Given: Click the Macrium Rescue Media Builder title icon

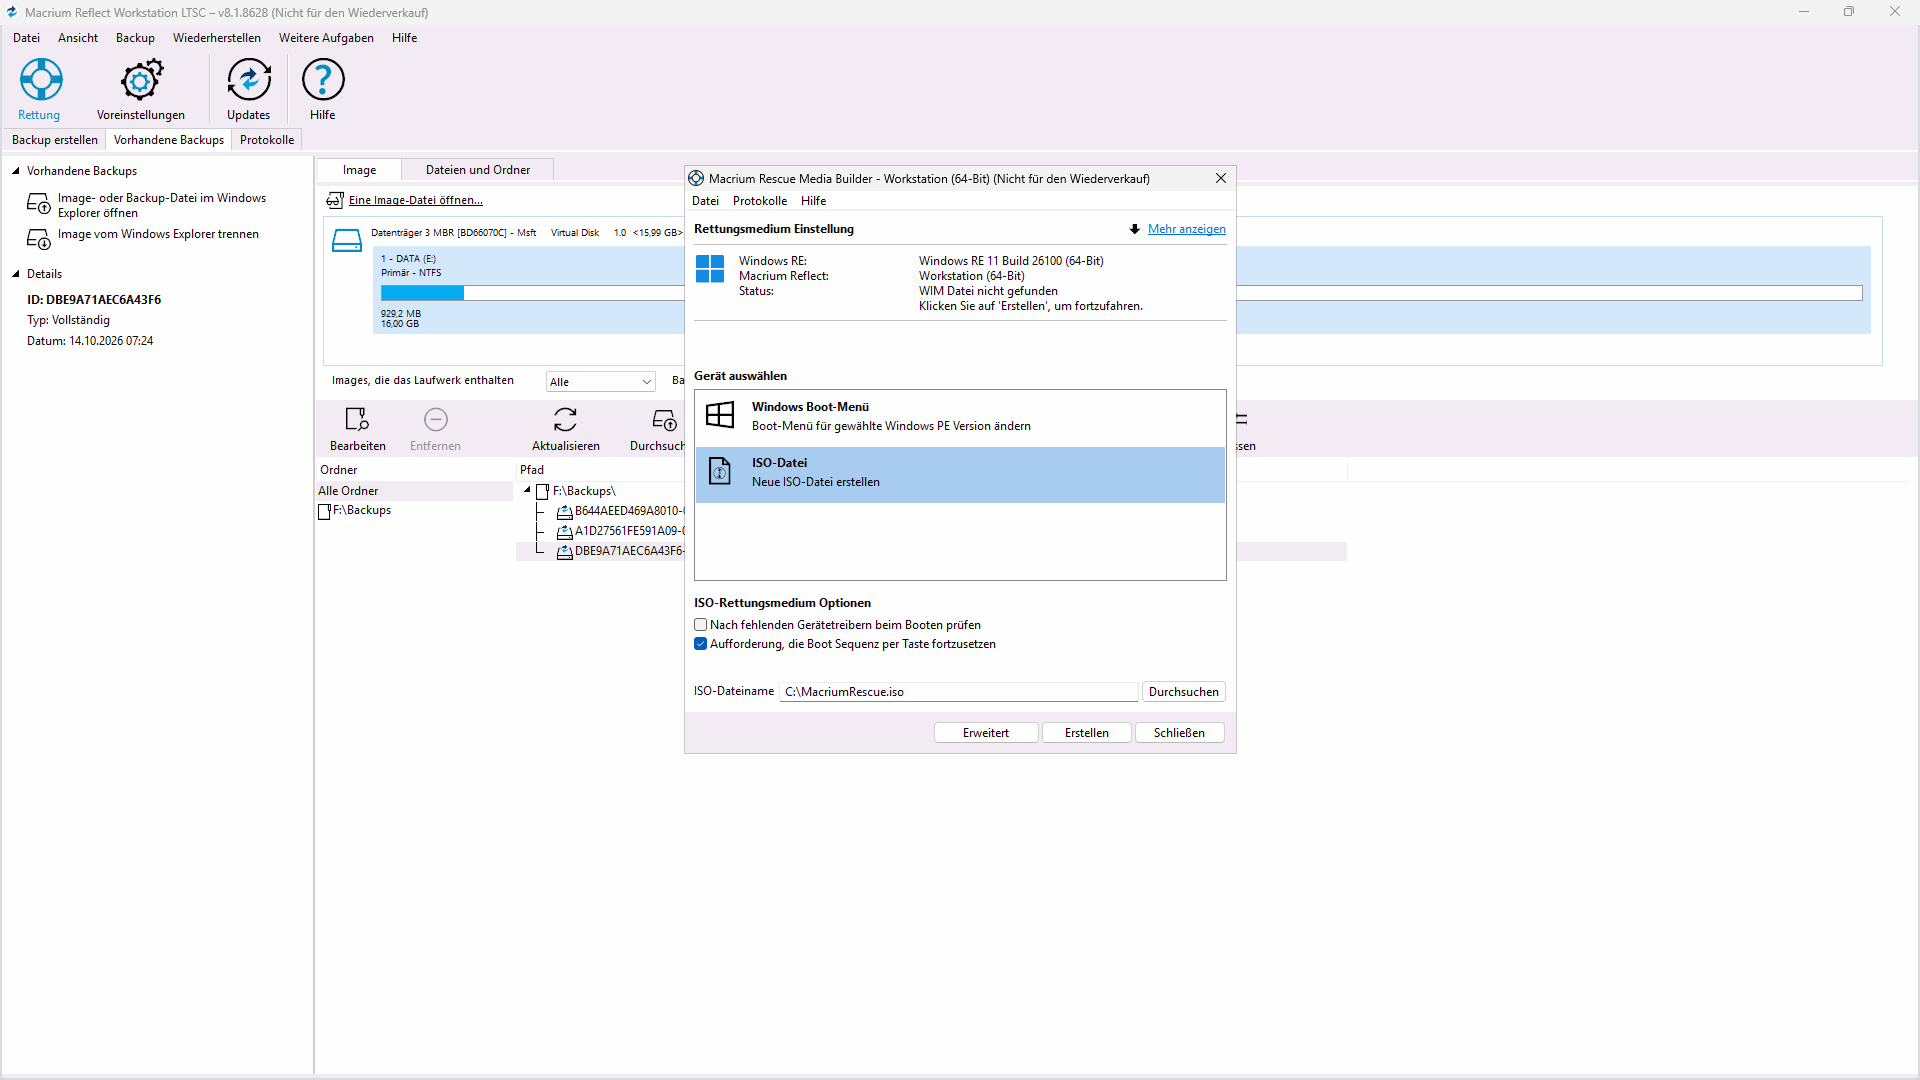Looking at the screenshot, I should coord(696,178).
